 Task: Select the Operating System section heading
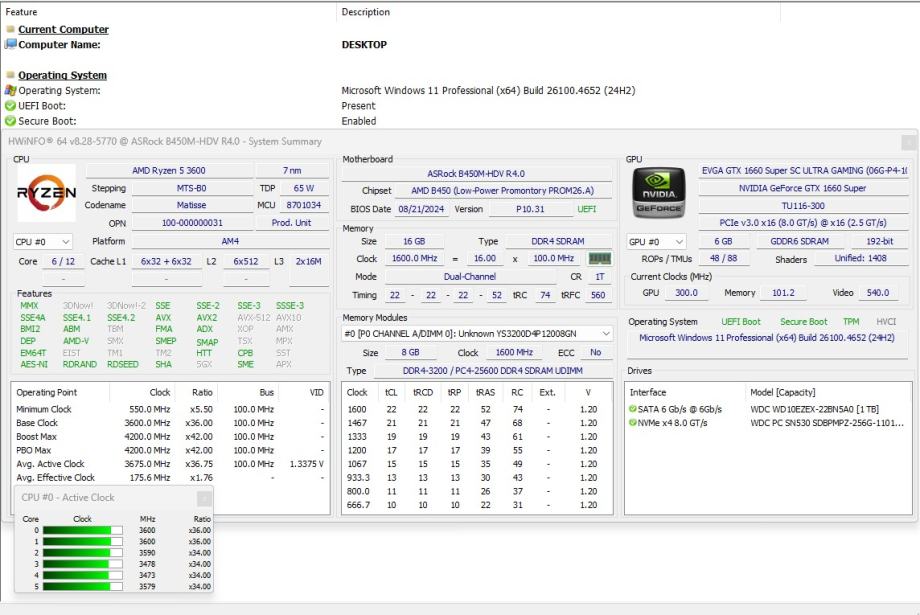coord(62,75)
